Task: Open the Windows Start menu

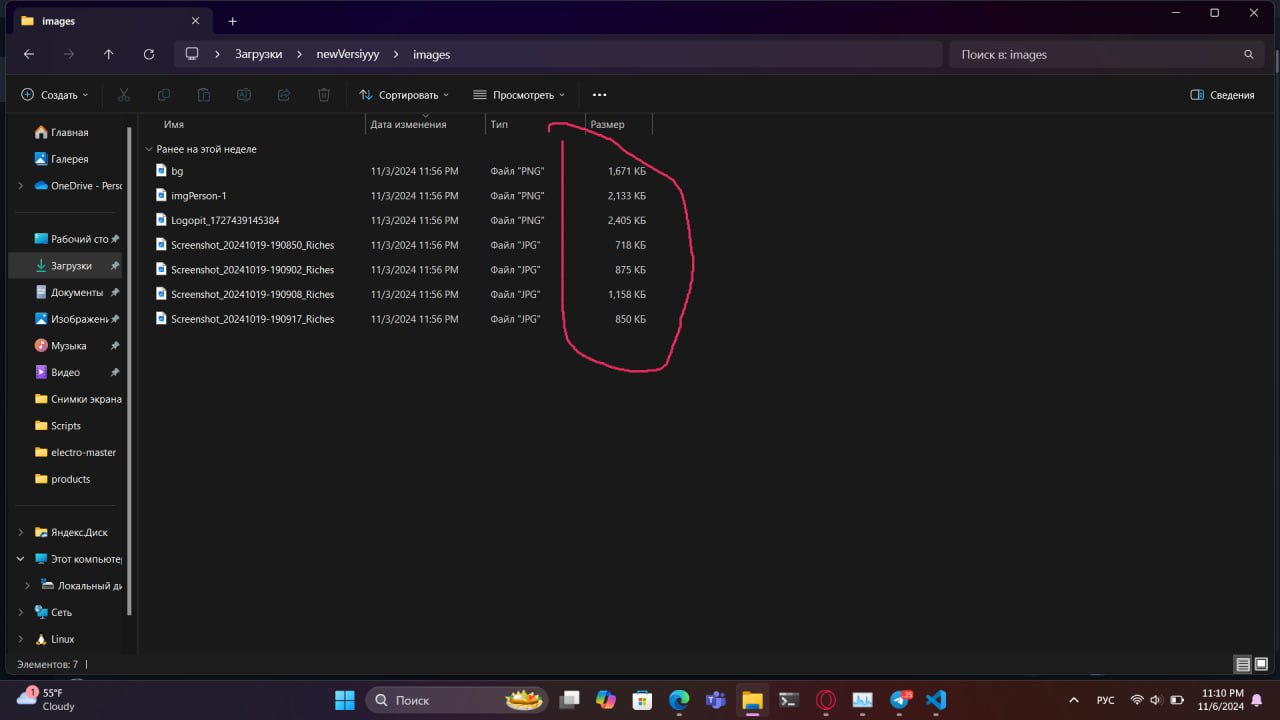Action: pyautogui.click(x=344, y=700)
